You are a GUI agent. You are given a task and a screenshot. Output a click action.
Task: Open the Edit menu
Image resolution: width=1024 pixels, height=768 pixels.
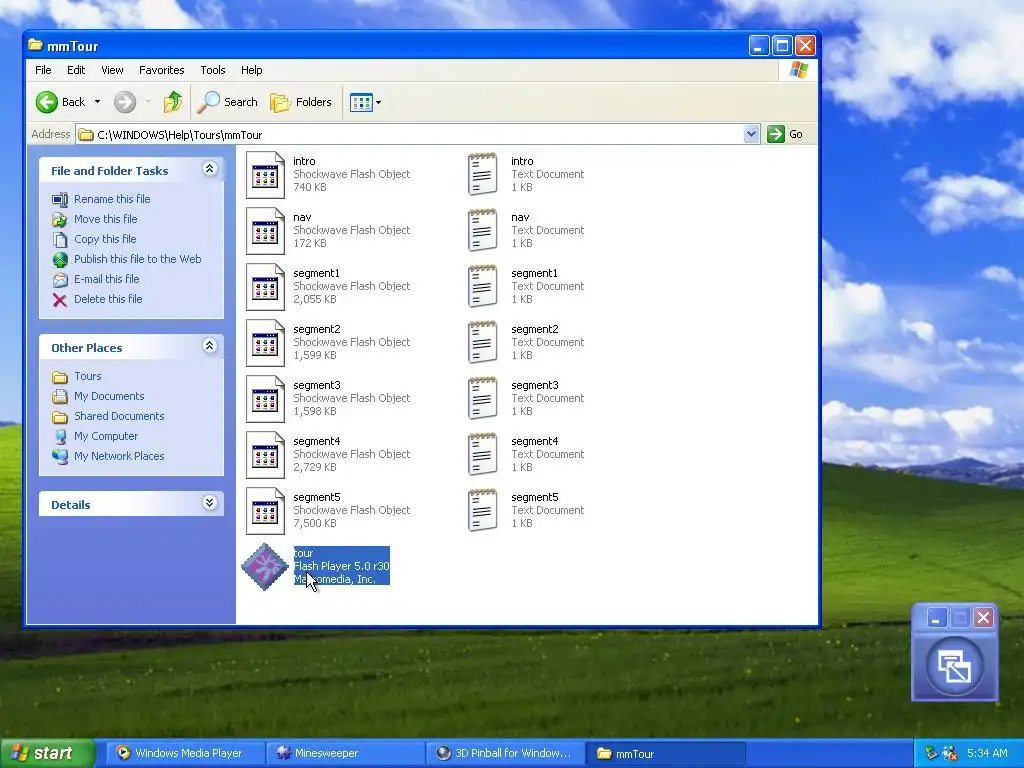[76, 70]
